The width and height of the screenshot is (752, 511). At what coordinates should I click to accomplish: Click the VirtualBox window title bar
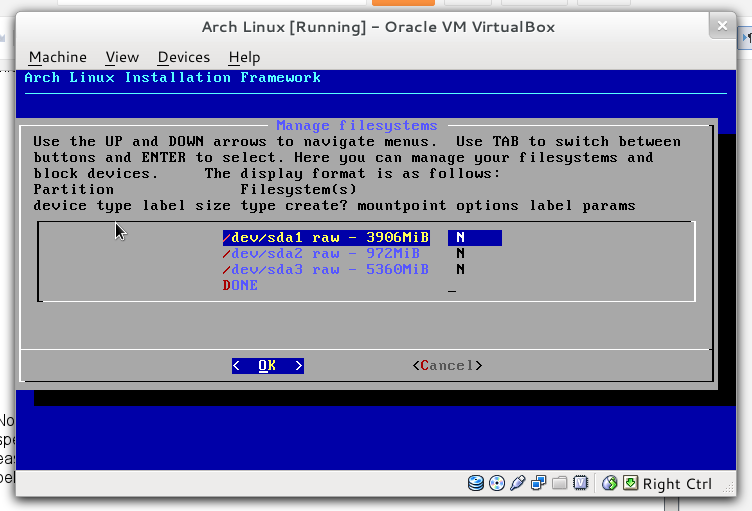tap(378, 27)
